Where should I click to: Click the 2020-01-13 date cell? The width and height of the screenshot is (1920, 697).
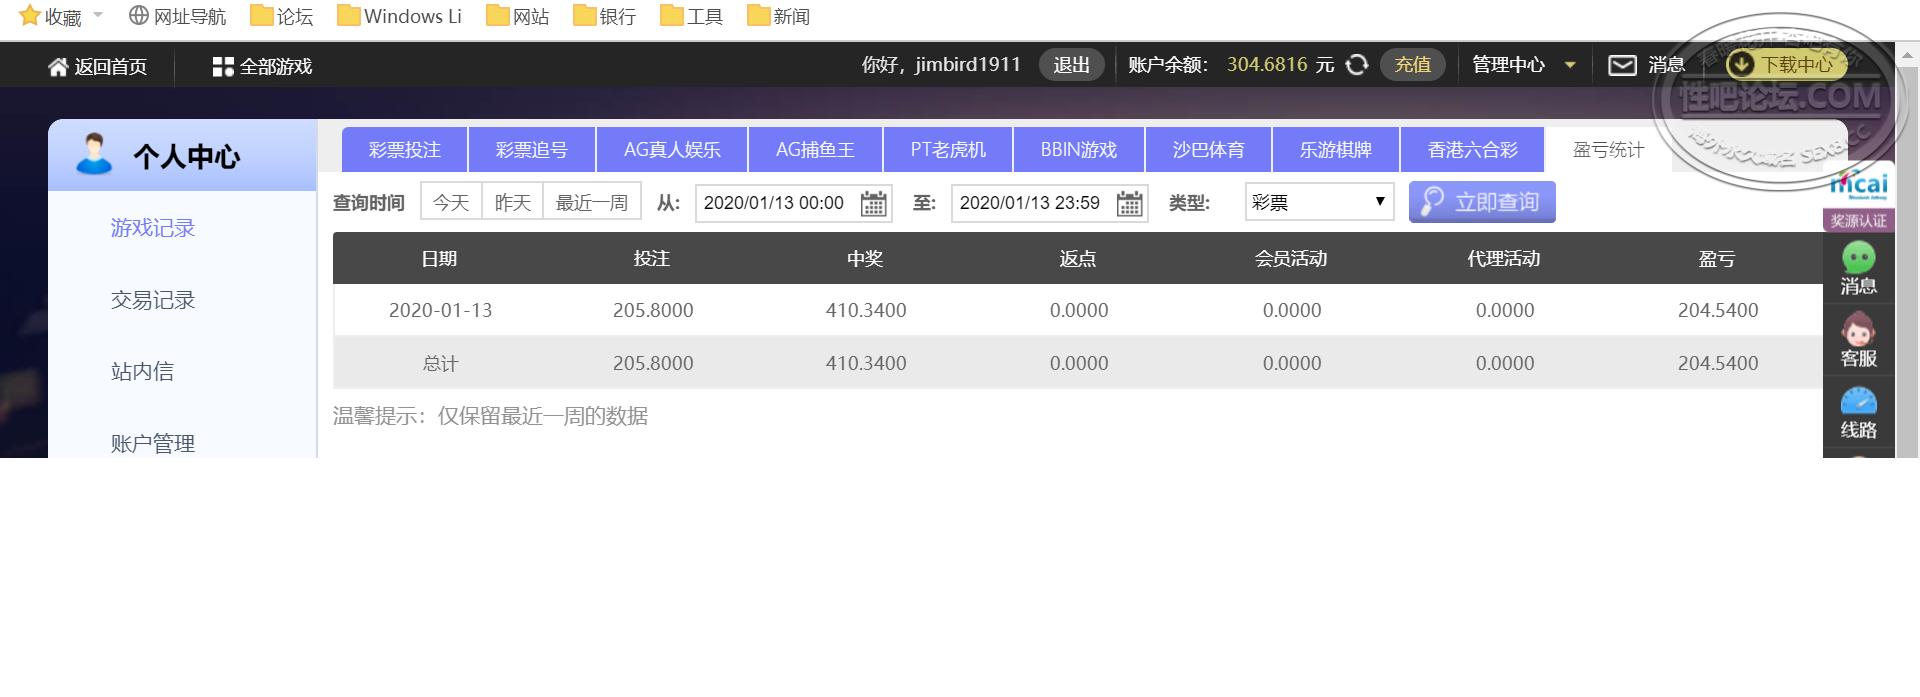(x=440, y=310)
